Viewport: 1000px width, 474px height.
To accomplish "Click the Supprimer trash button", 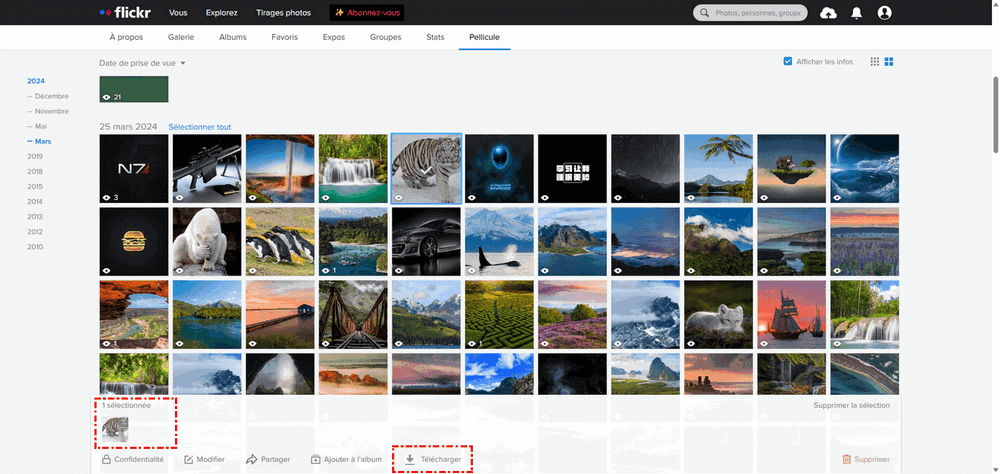I will (866, 459).
